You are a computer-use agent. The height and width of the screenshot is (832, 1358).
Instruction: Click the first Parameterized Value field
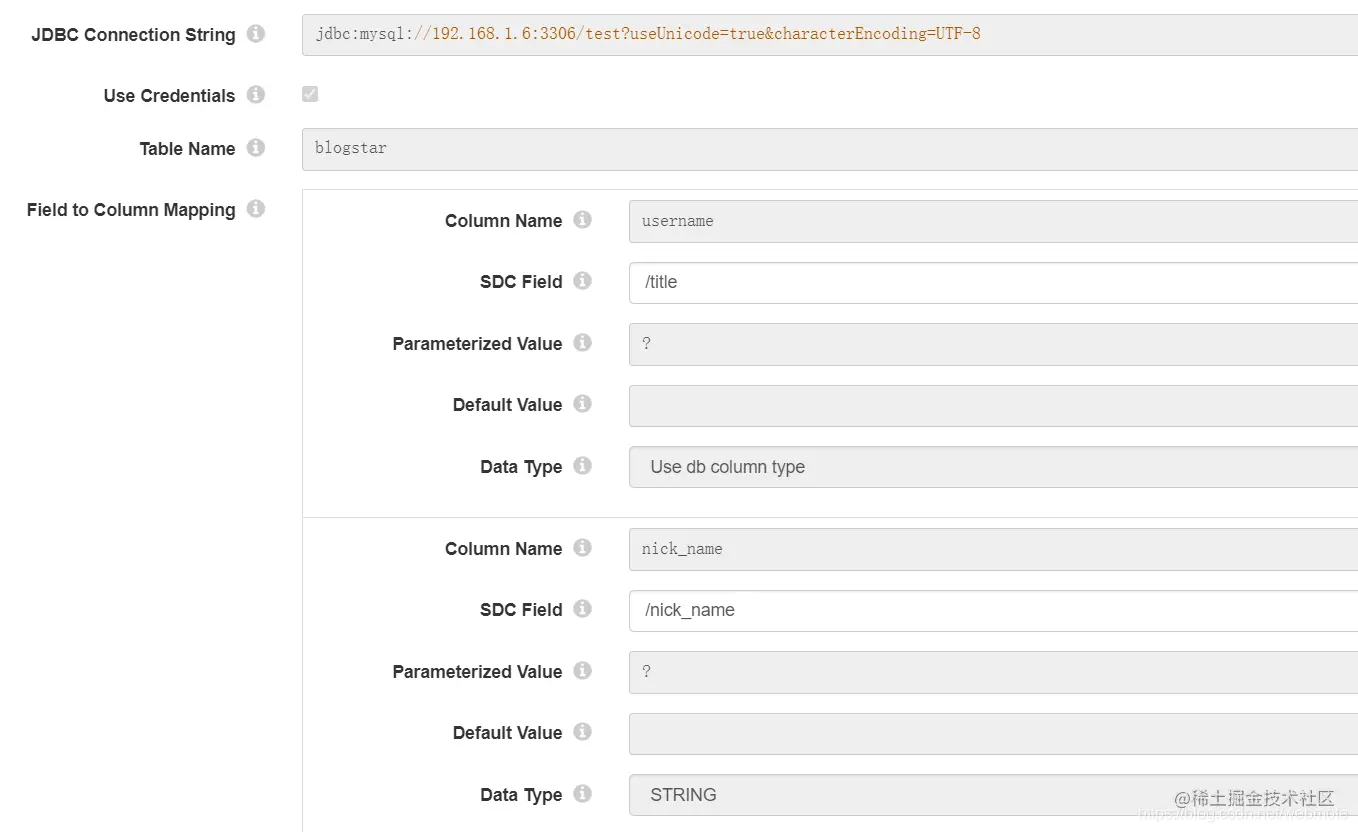click(x=993, y=344)
